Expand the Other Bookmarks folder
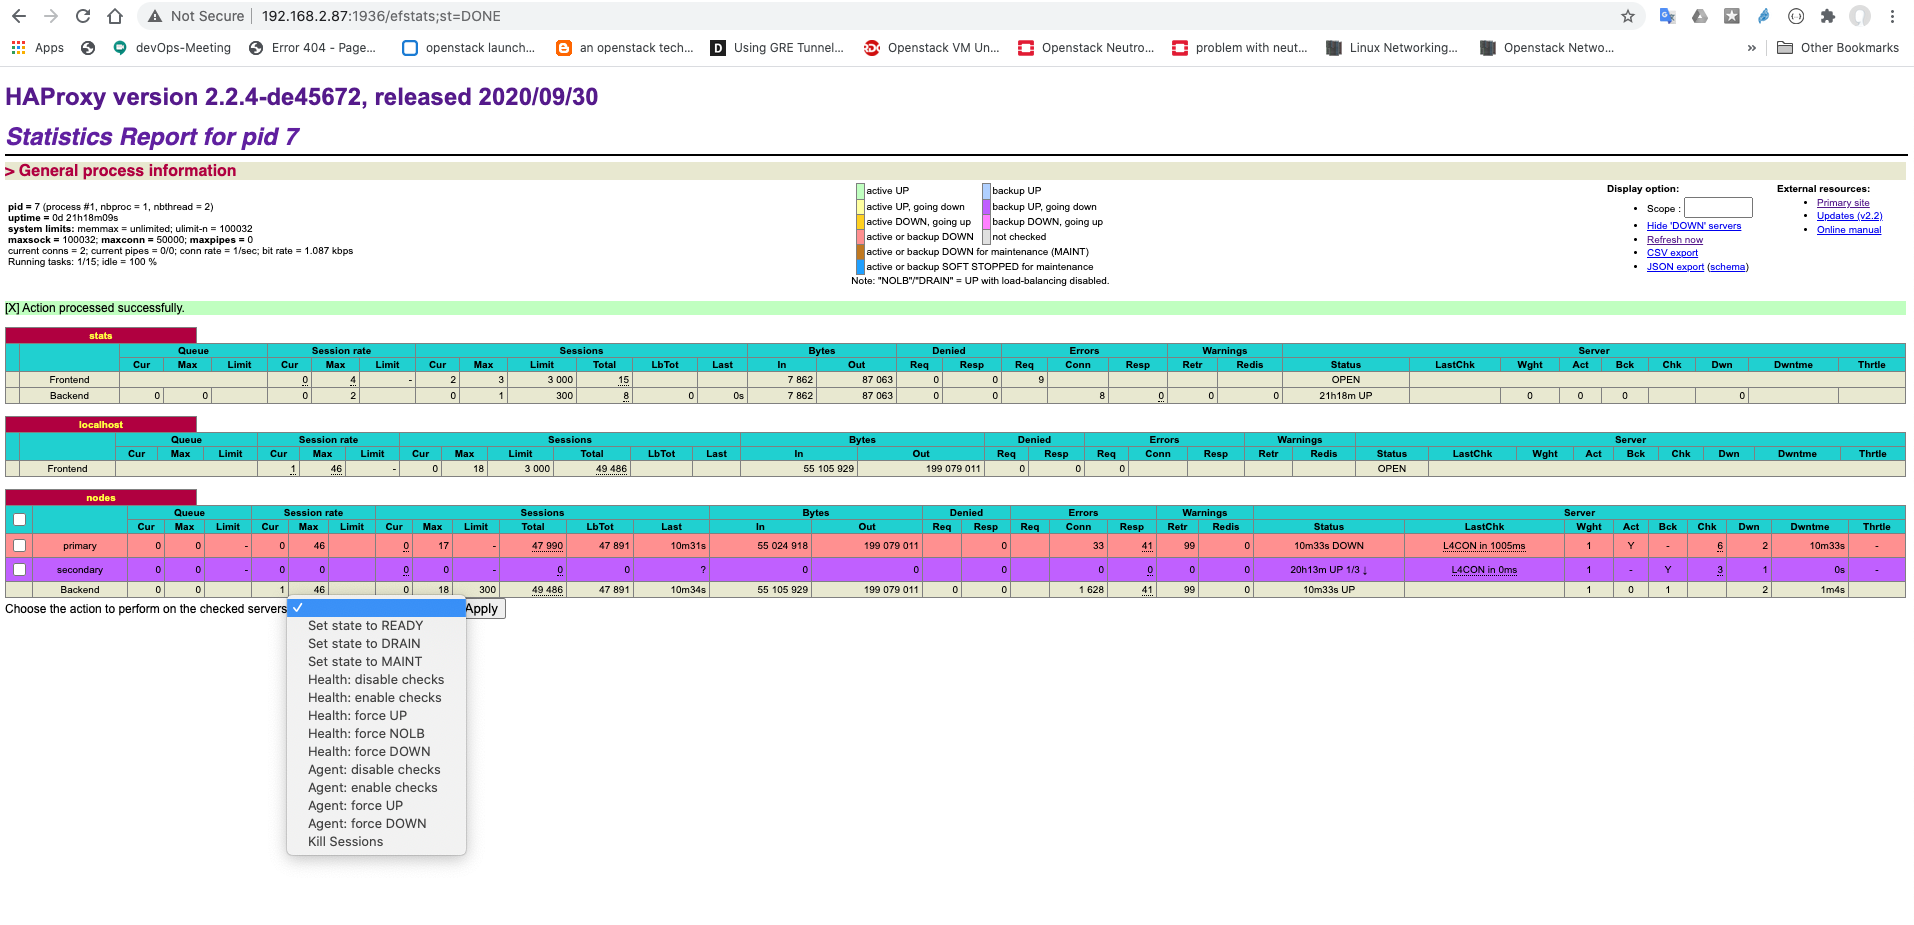This screenshot has height=925, width=1914. point(1837,47)
